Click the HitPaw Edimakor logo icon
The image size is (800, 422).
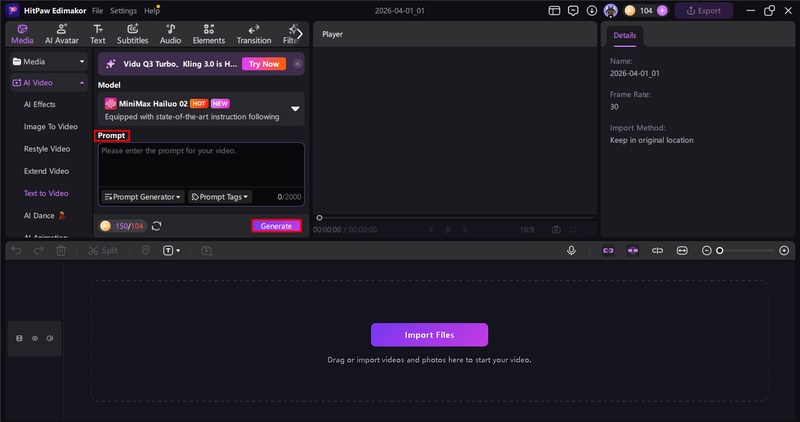click(12, 10)
